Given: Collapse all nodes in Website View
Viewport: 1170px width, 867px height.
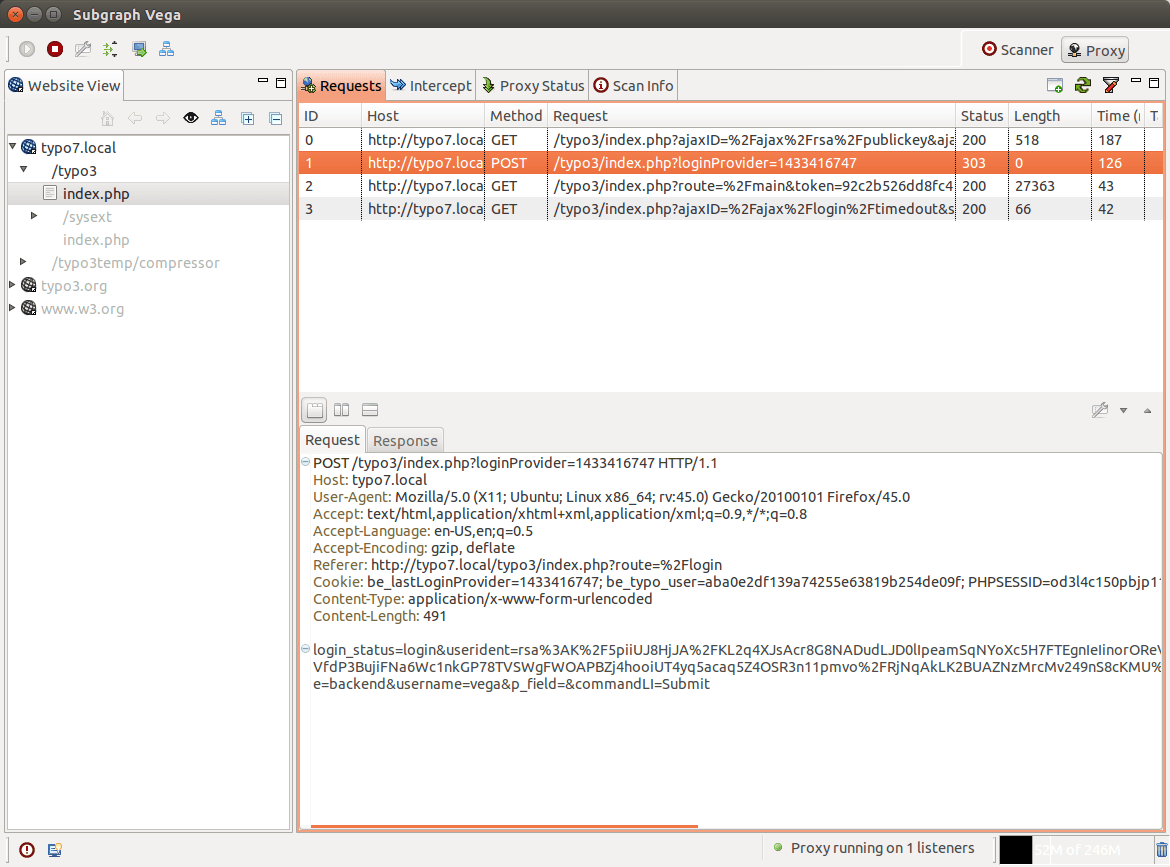Looking at the screenshot, I should 275,119.
